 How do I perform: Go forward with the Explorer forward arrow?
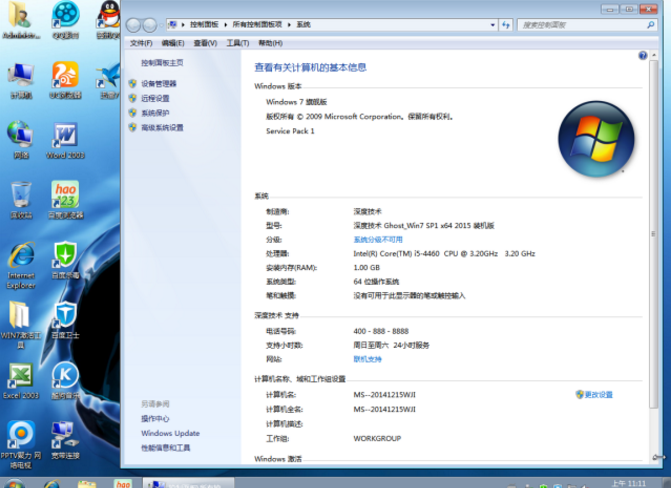coord(150,25)
